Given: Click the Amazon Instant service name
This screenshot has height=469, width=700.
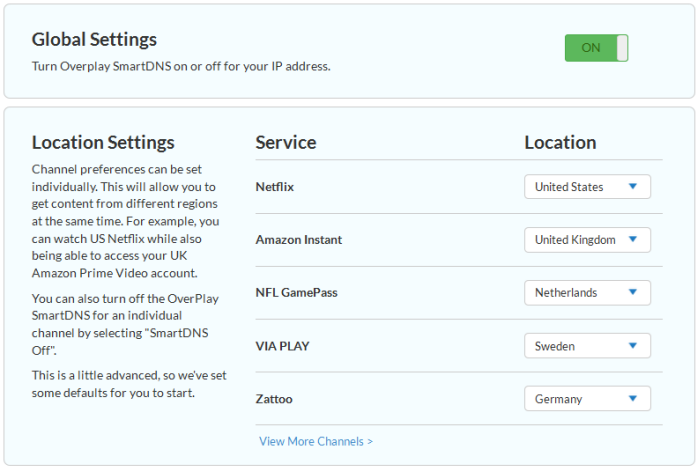Looking at the screenshot, I should tap(299, 240).
